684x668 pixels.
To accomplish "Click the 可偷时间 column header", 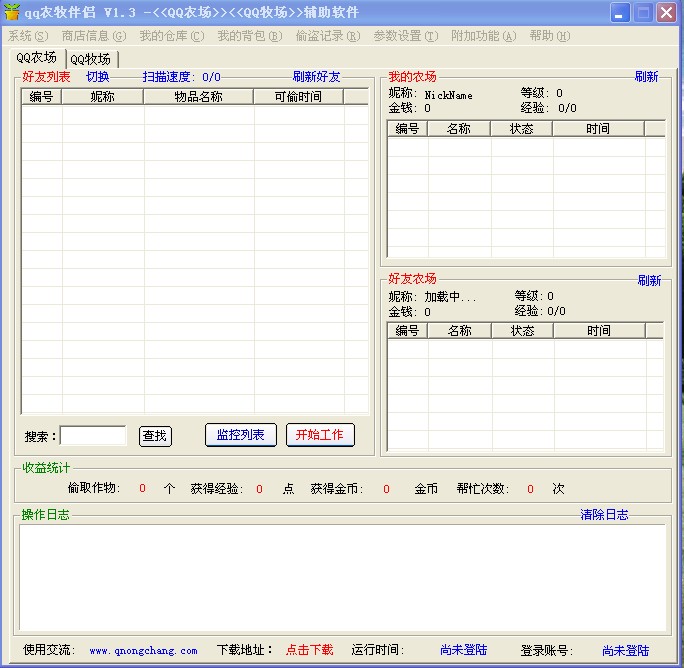I will (x=298, y=96).
